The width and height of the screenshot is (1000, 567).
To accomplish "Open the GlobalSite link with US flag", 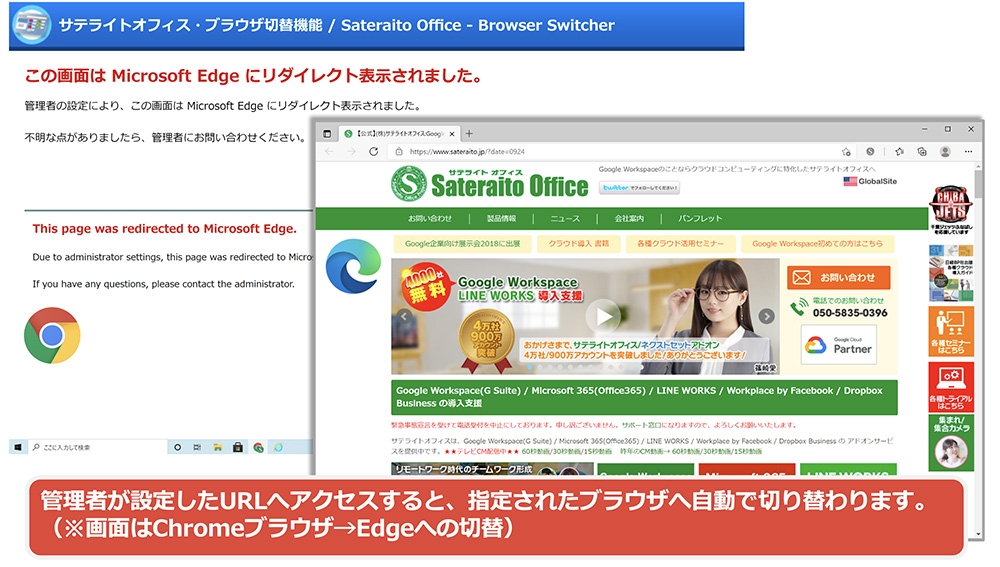I will (870, 181).
